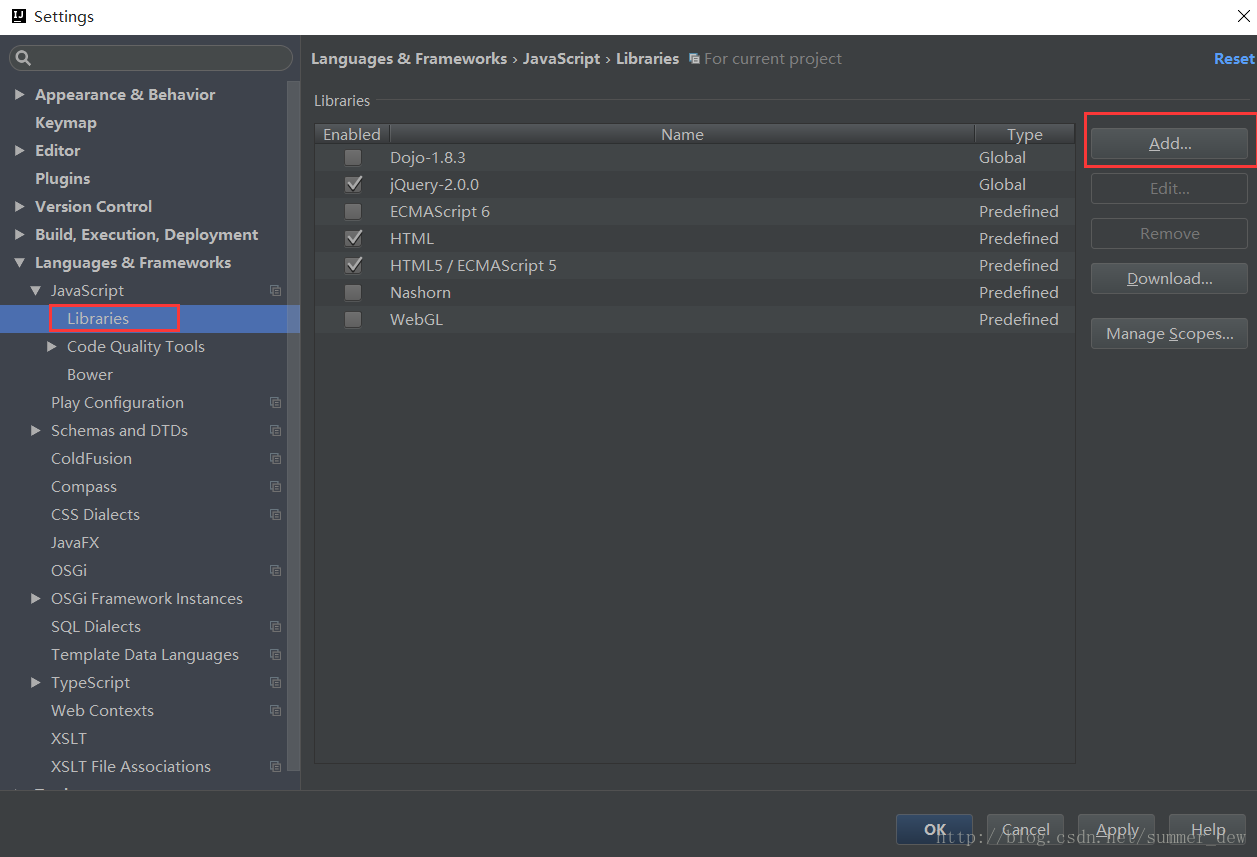1257x857 pixels.
Task: Click project-level icon beside Schemas and DTDs
Action: 276,431
